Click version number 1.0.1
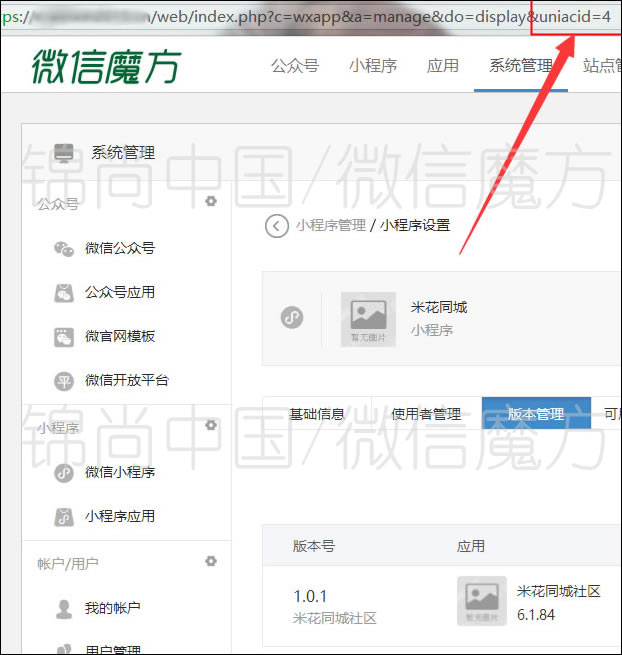 click(310, 597)
